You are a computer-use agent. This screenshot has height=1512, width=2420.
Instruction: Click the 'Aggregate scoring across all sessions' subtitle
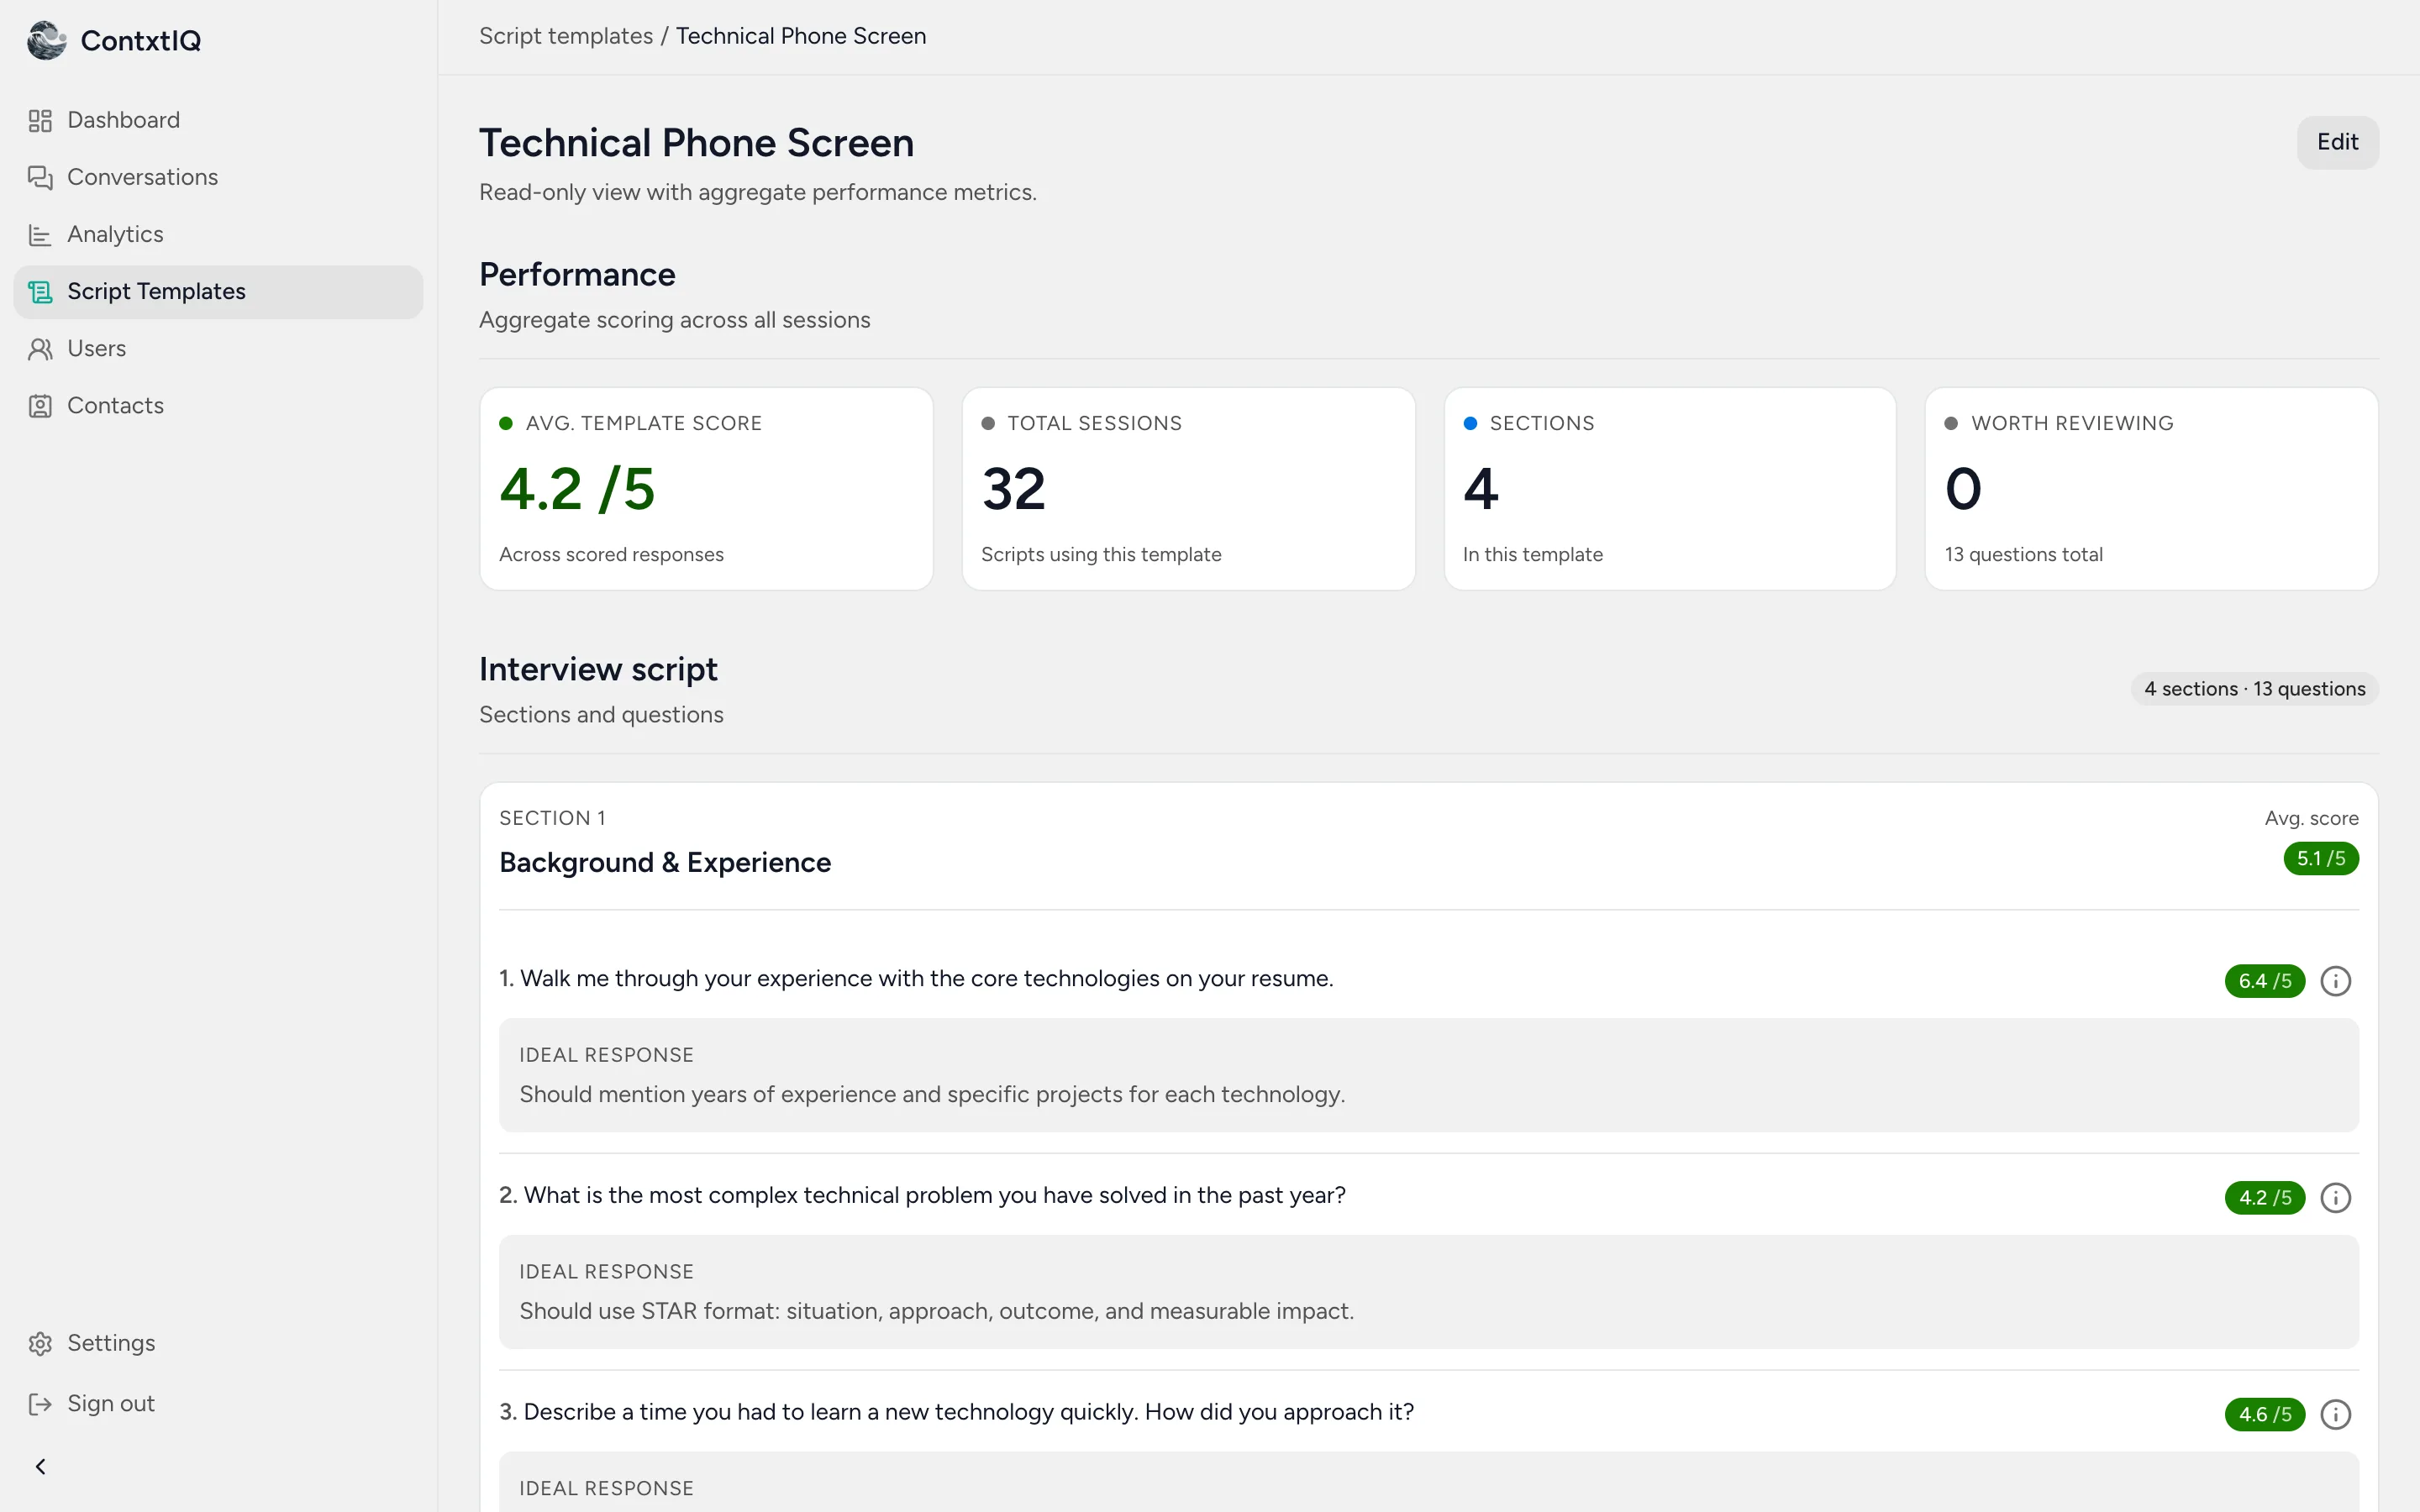point(674,320)
